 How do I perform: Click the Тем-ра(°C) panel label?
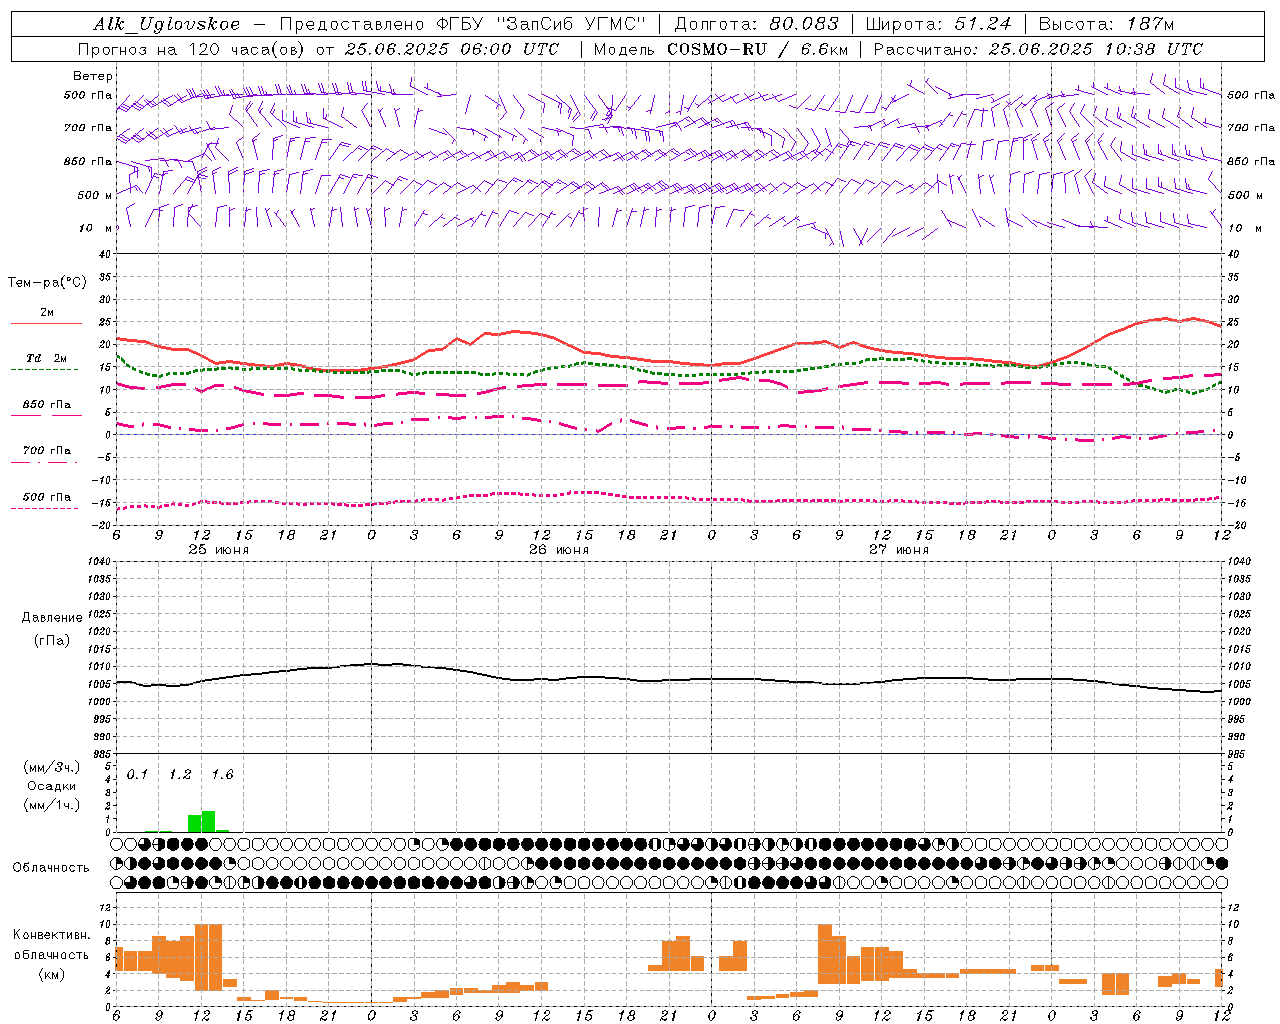[47, 283]
